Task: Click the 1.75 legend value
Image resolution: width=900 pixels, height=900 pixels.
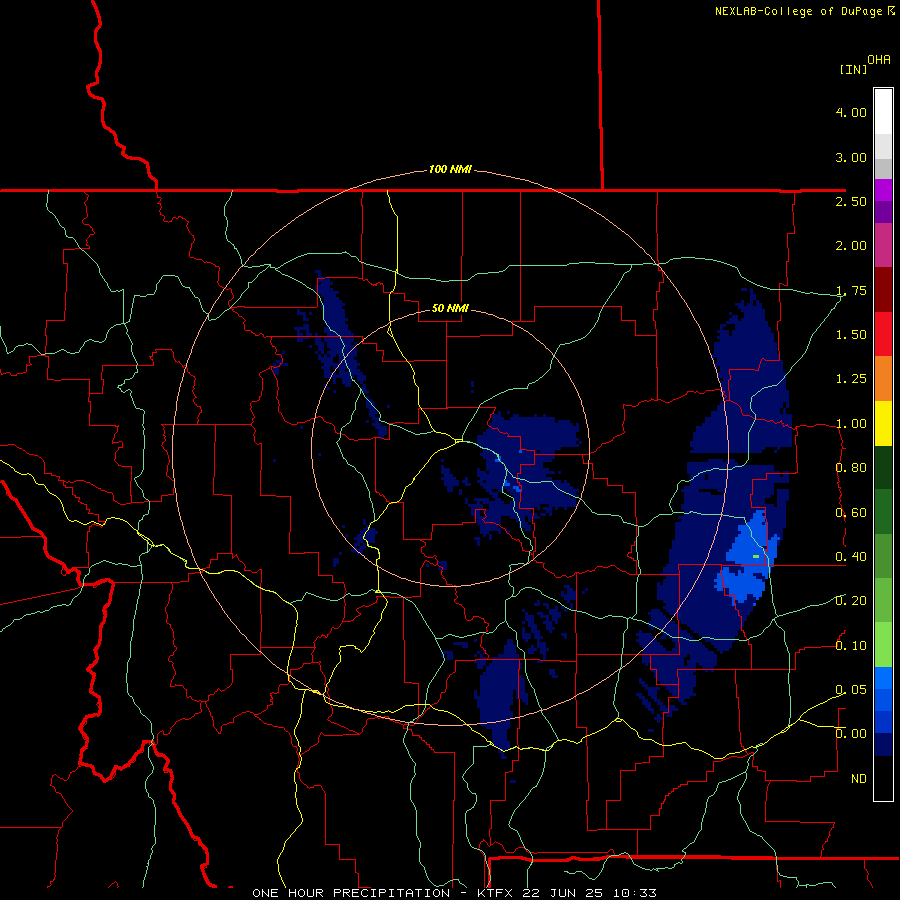Action: tap(851, 290)
